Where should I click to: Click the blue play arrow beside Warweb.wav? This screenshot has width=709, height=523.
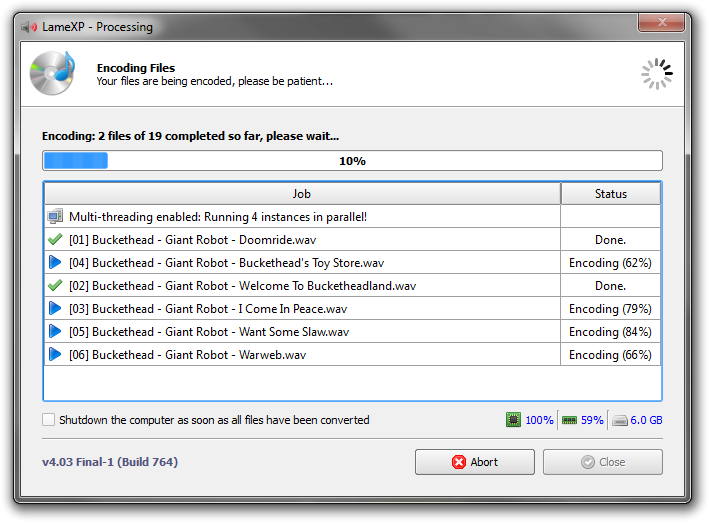click(x=55, y=355)
